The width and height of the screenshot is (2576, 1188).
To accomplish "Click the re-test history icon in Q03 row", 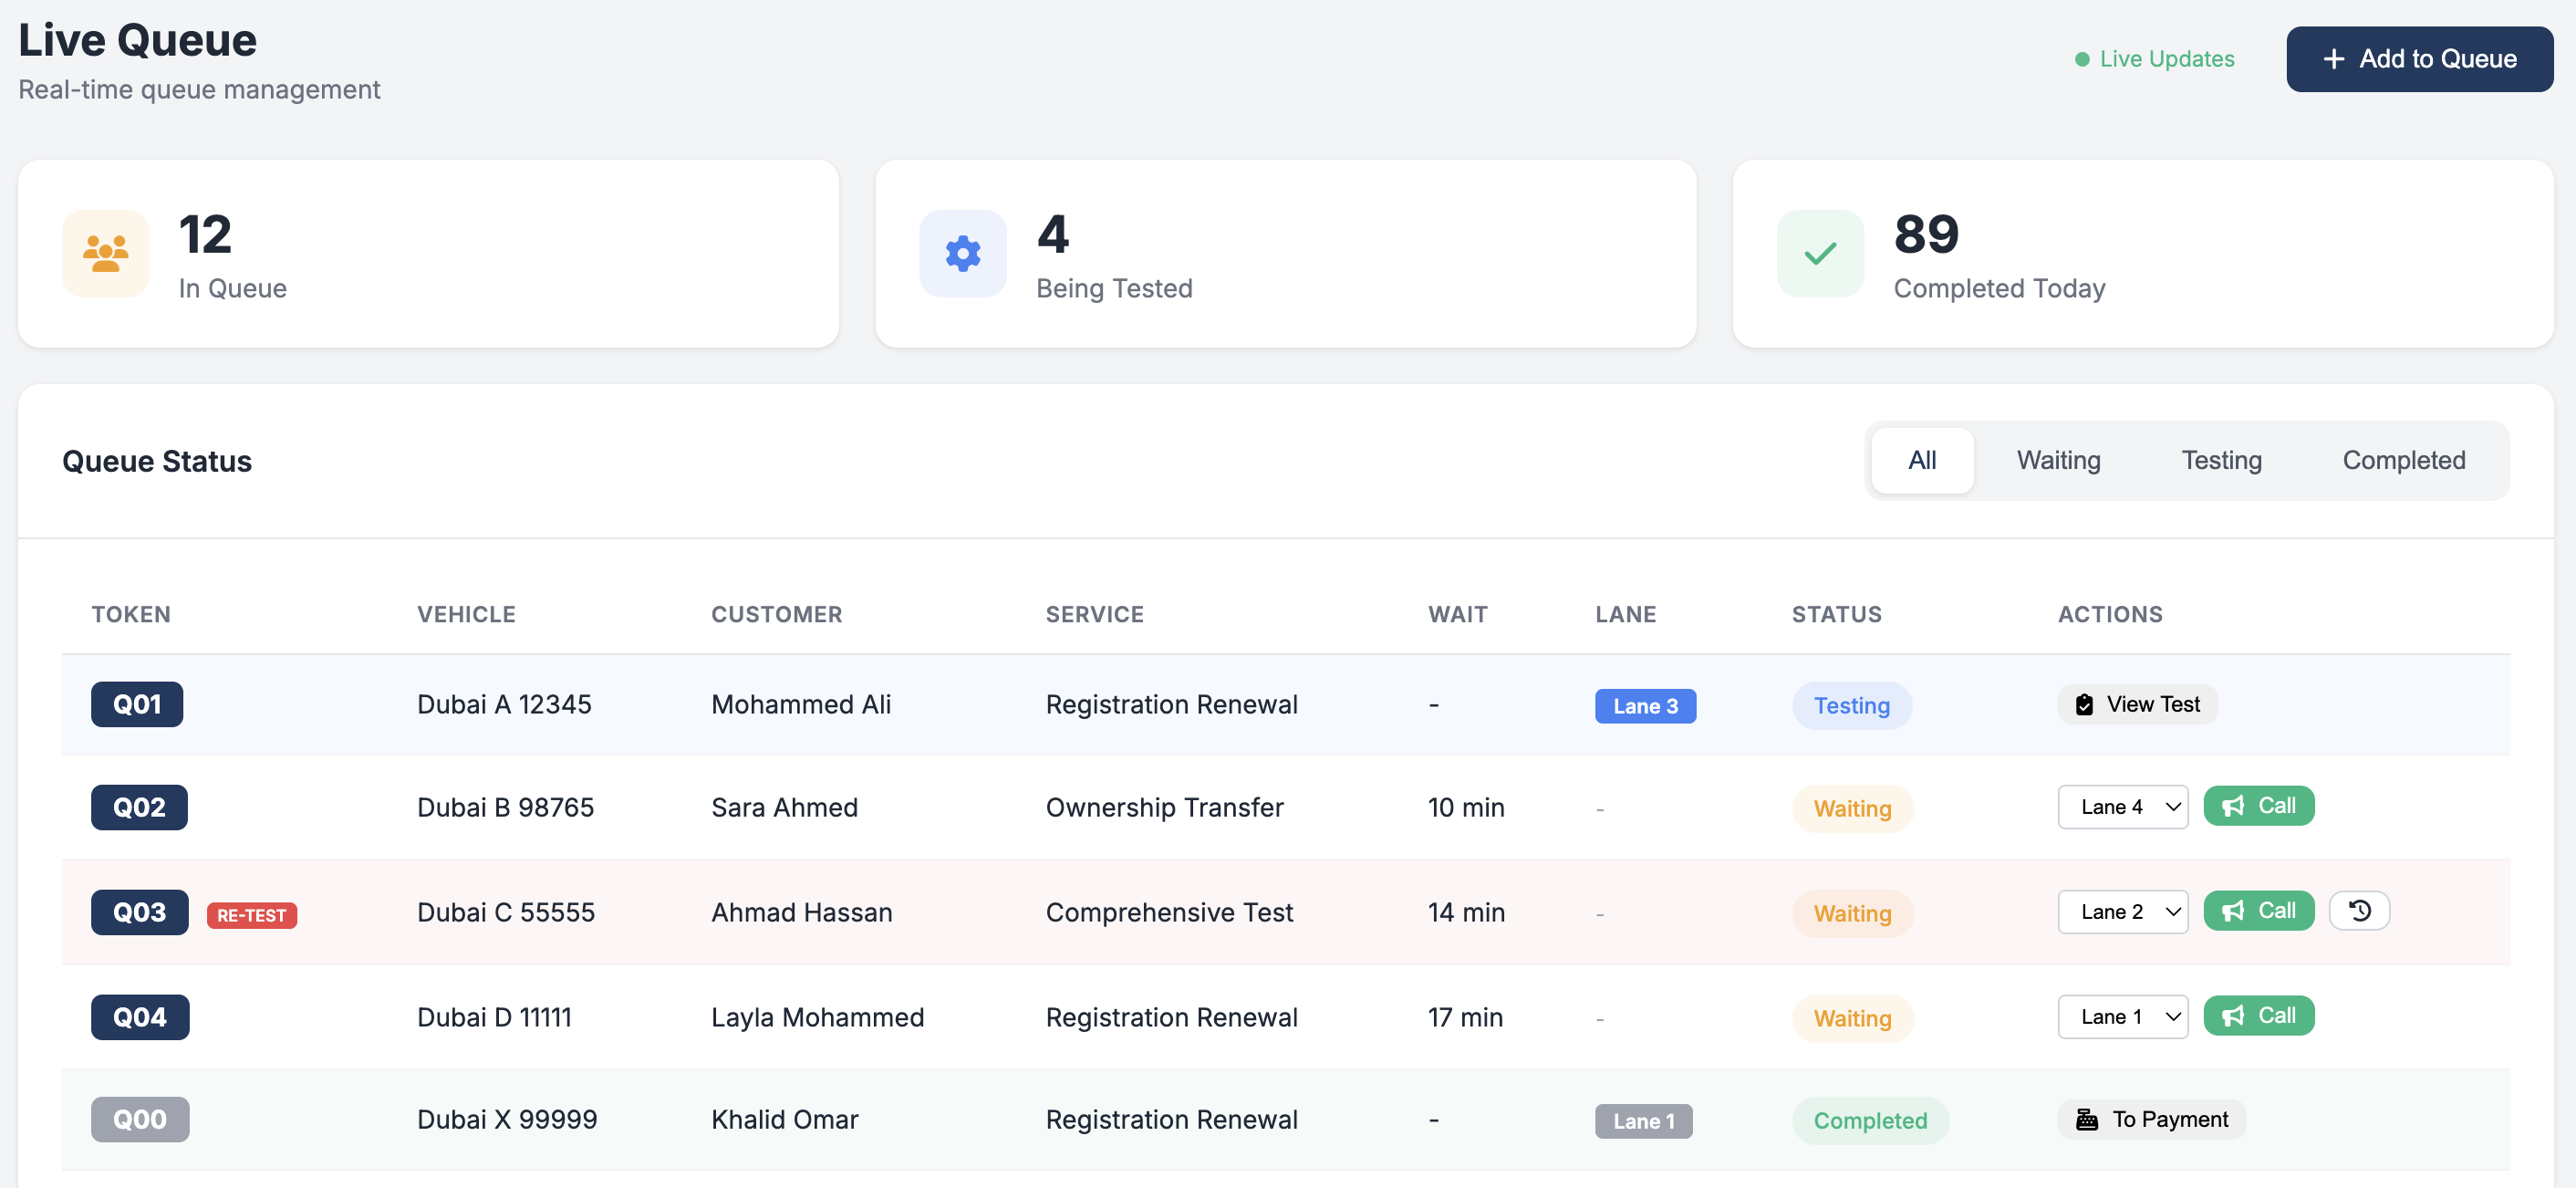I will click(x=2359, y=910).
